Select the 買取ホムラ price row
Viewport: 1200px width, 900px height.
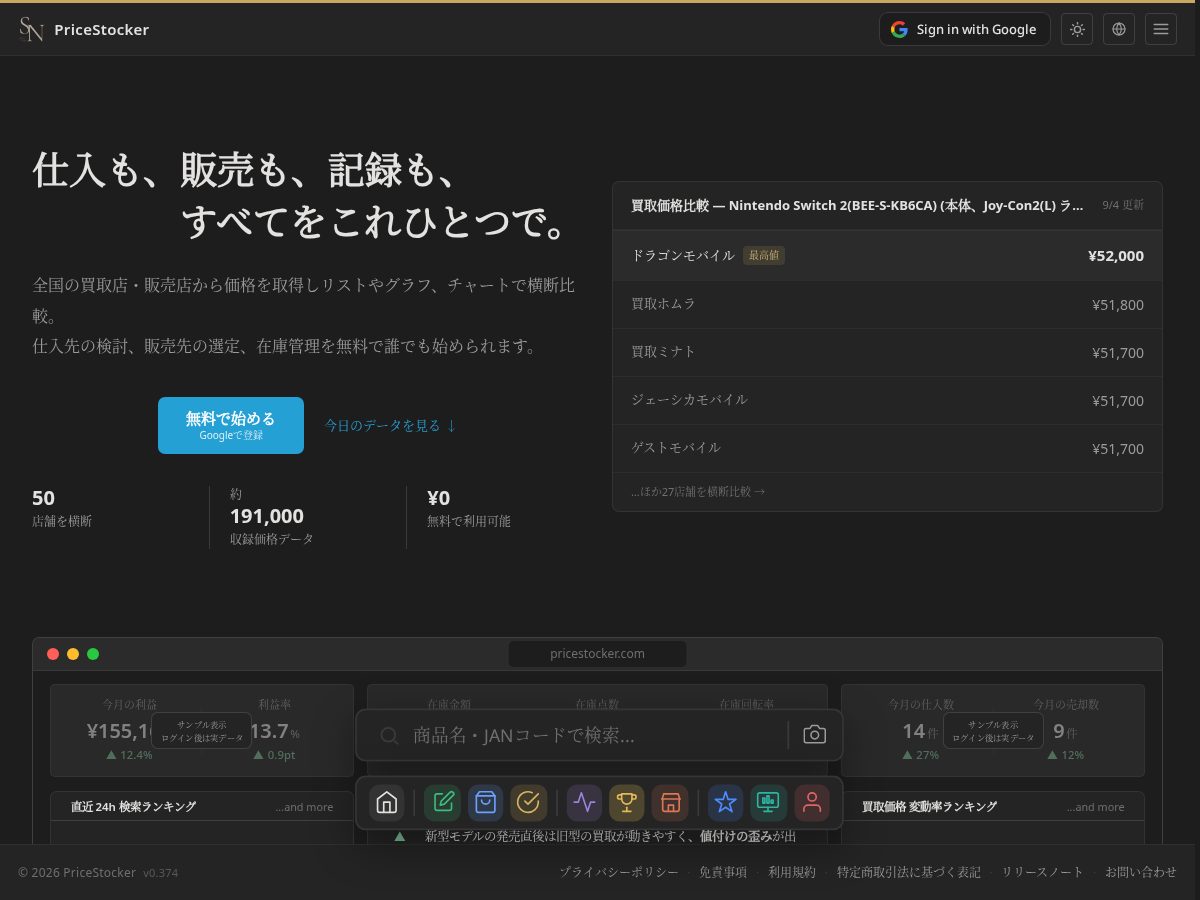[x=887, y=304]
